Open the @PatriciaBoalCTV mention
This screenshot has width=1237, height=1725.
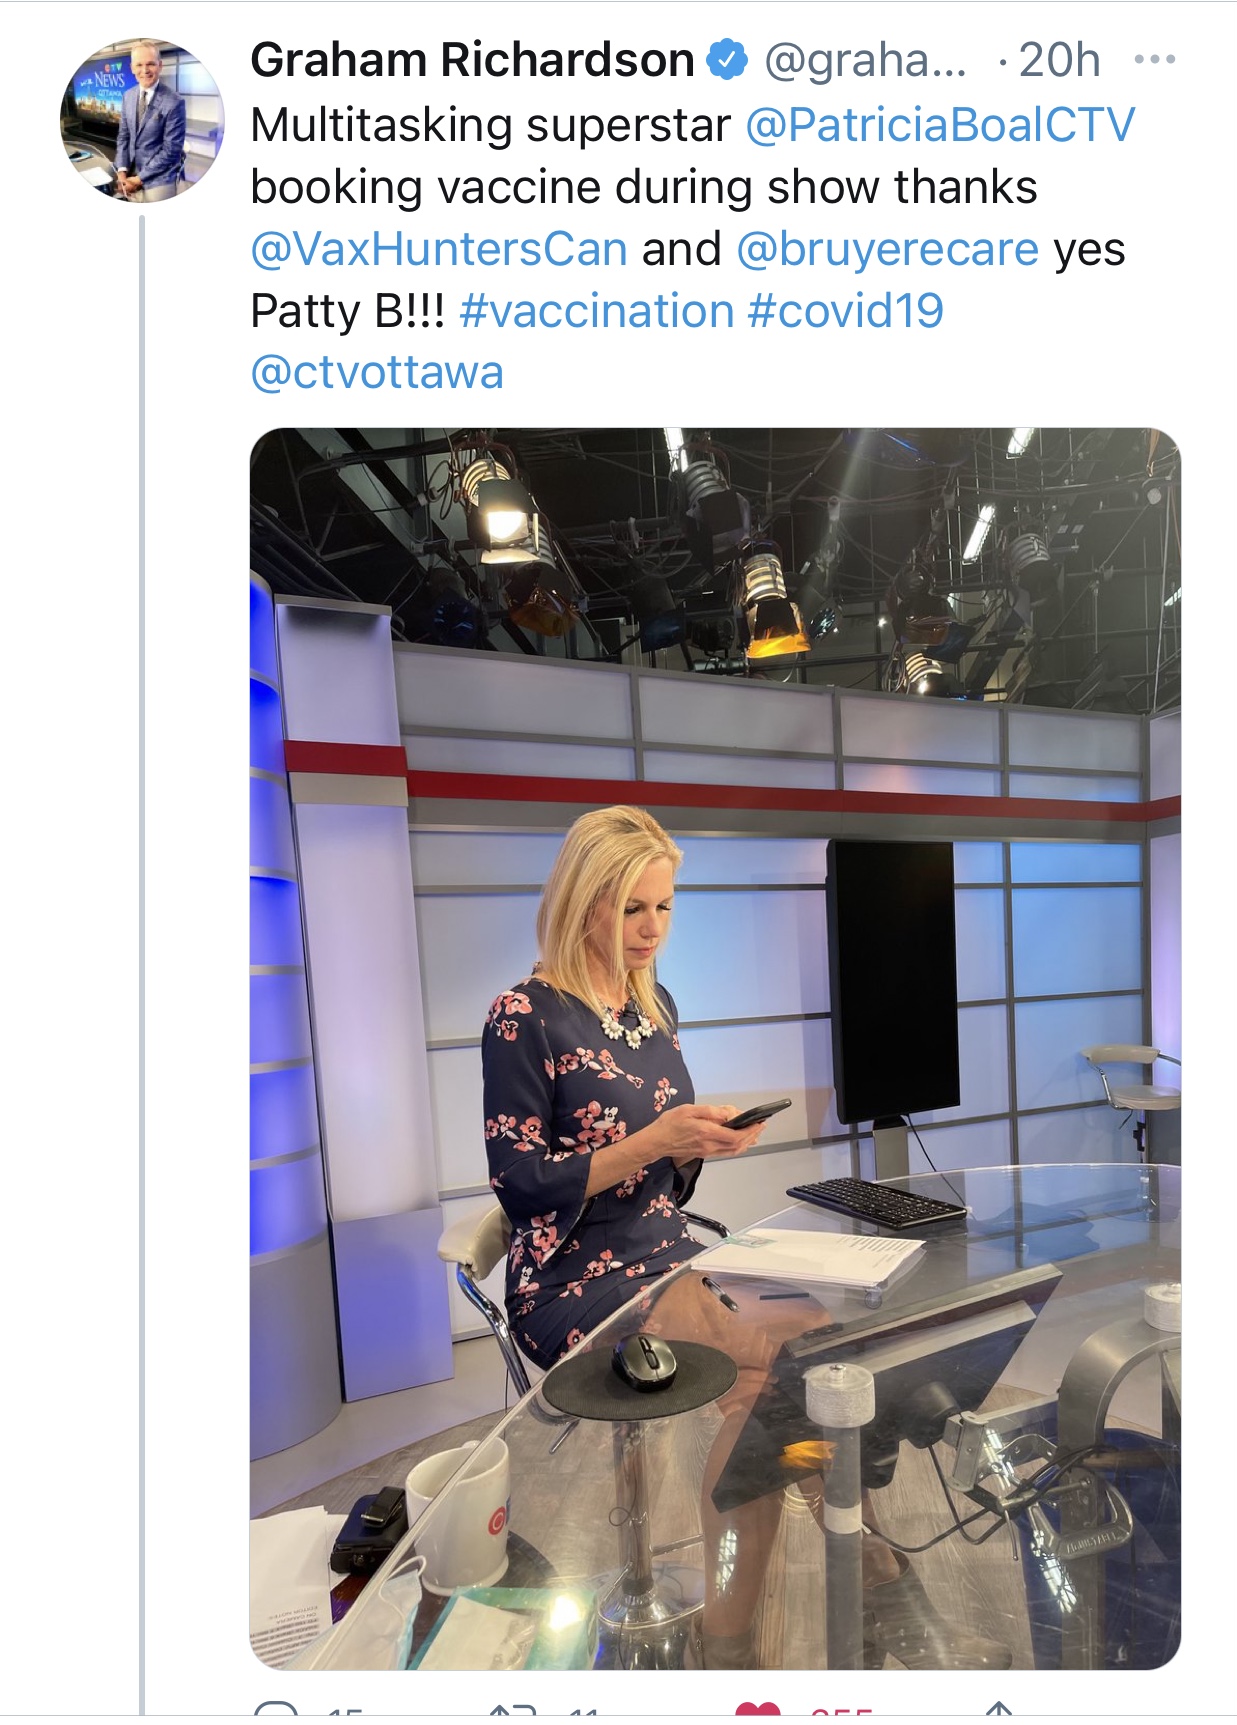[940, 125]
